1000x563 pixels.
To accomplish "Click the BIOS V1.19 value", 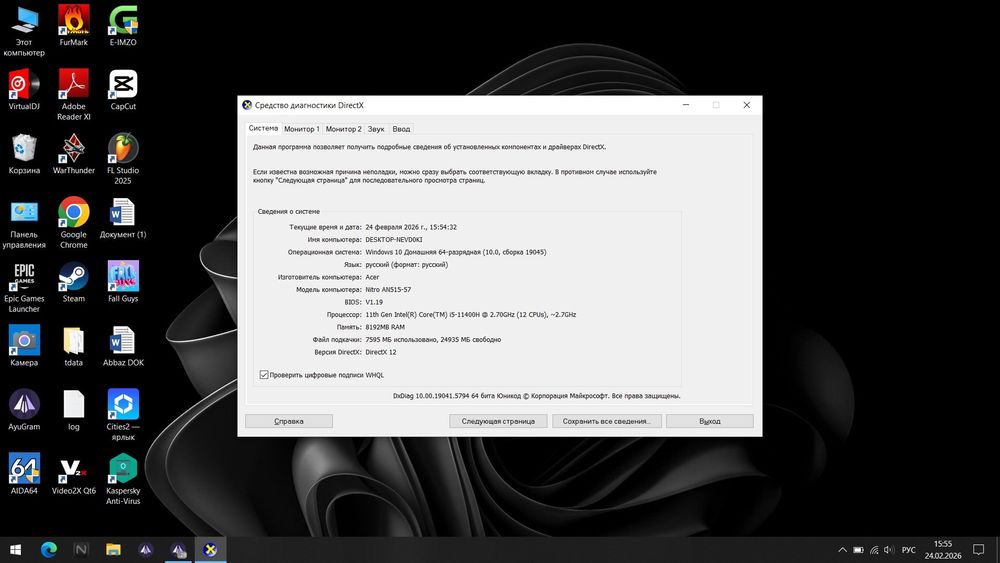I will pos(374,302).
